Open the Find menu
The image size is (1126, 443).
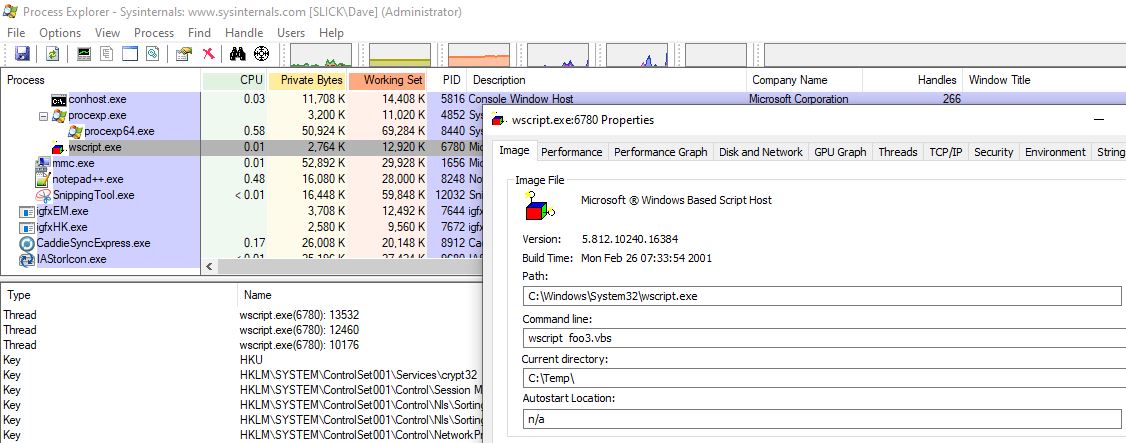pyautogui.click(x=200, y=32)
